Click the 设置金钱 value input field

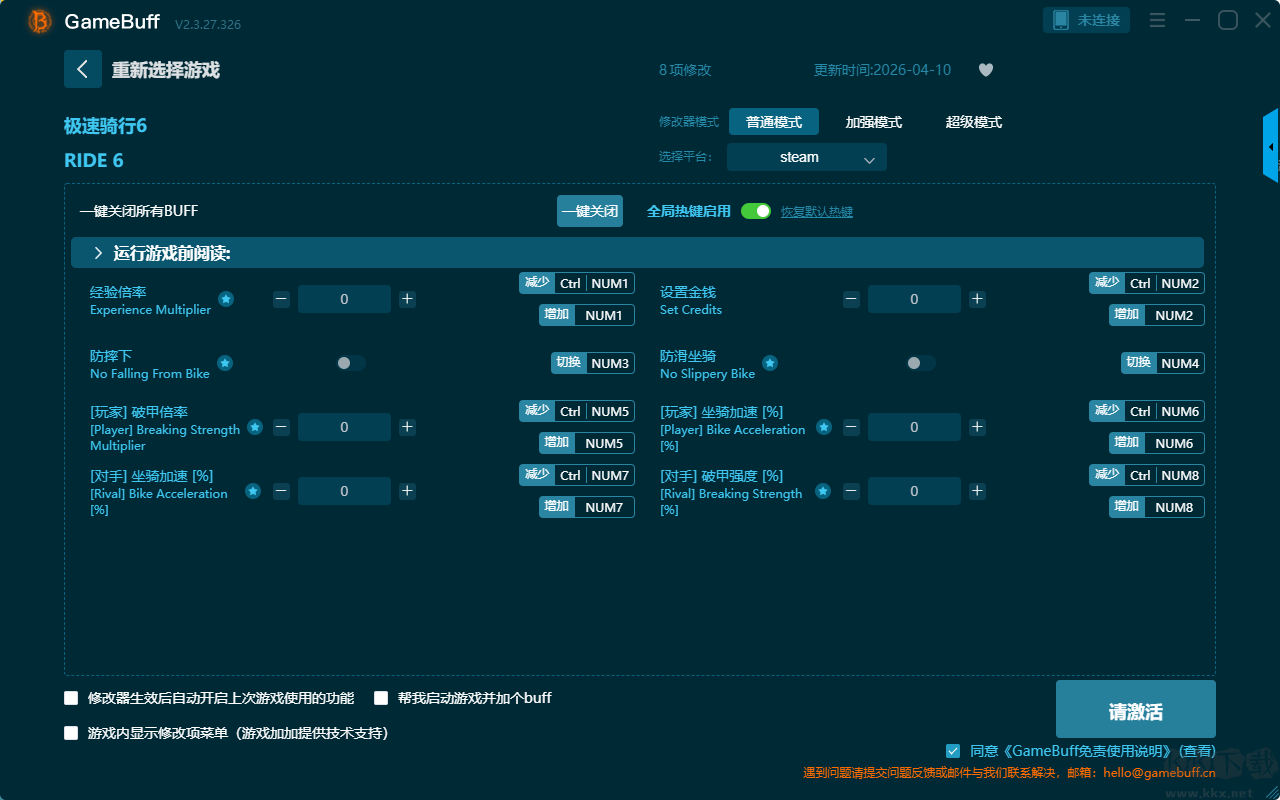[x=914, y=299]
